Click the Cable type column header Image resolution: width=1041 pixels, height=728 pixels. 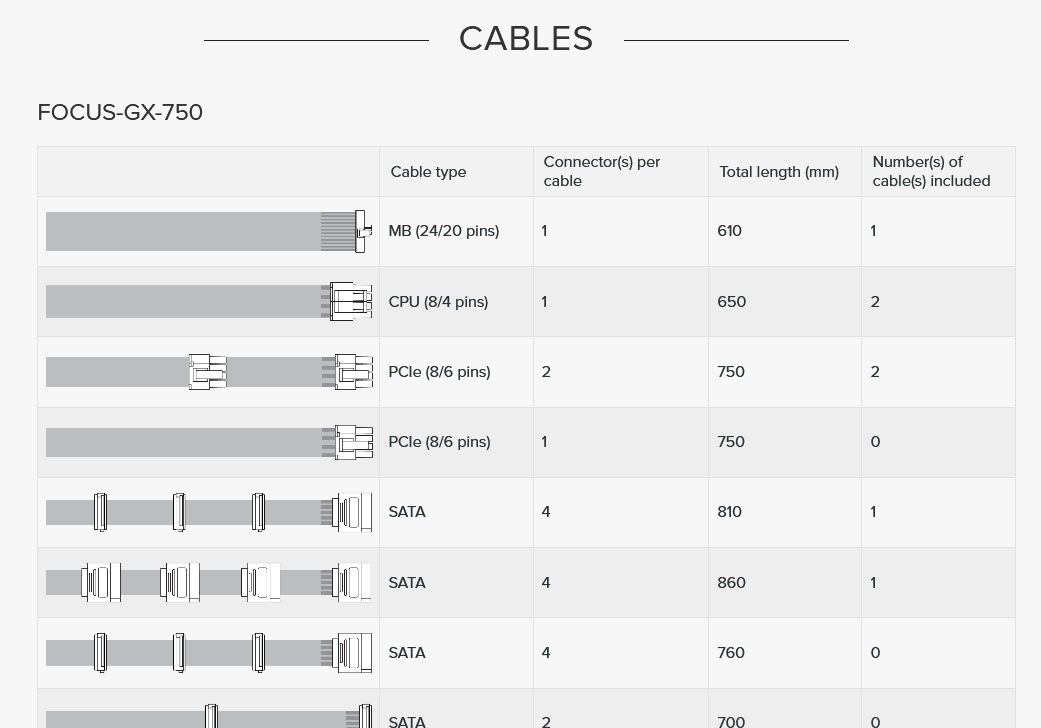pyautogui.click(x=428, y=172)
